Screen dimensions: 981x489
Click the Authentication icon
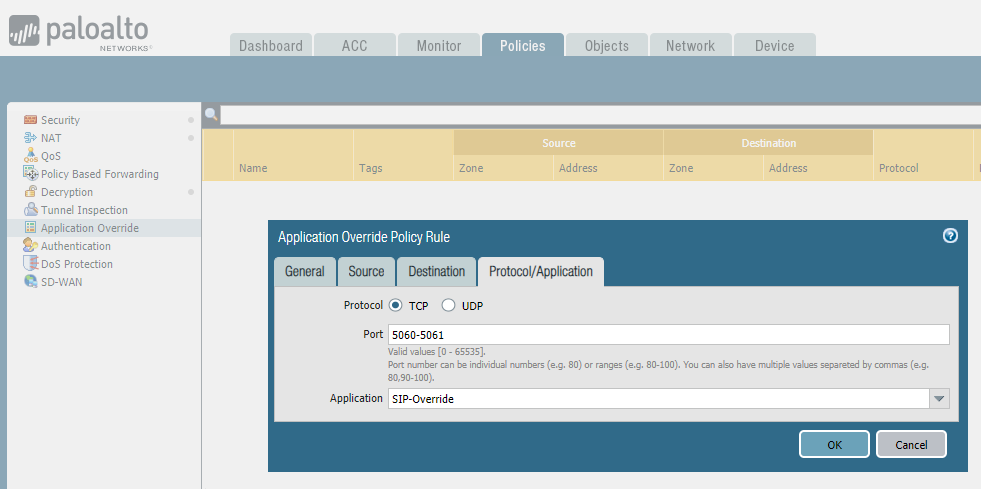pos(30,246)
